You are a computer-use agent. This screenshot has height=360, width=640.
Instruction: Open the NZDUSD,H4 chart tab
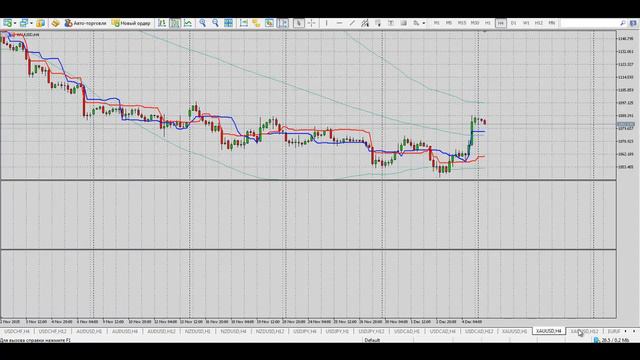[x=233, y=331]
